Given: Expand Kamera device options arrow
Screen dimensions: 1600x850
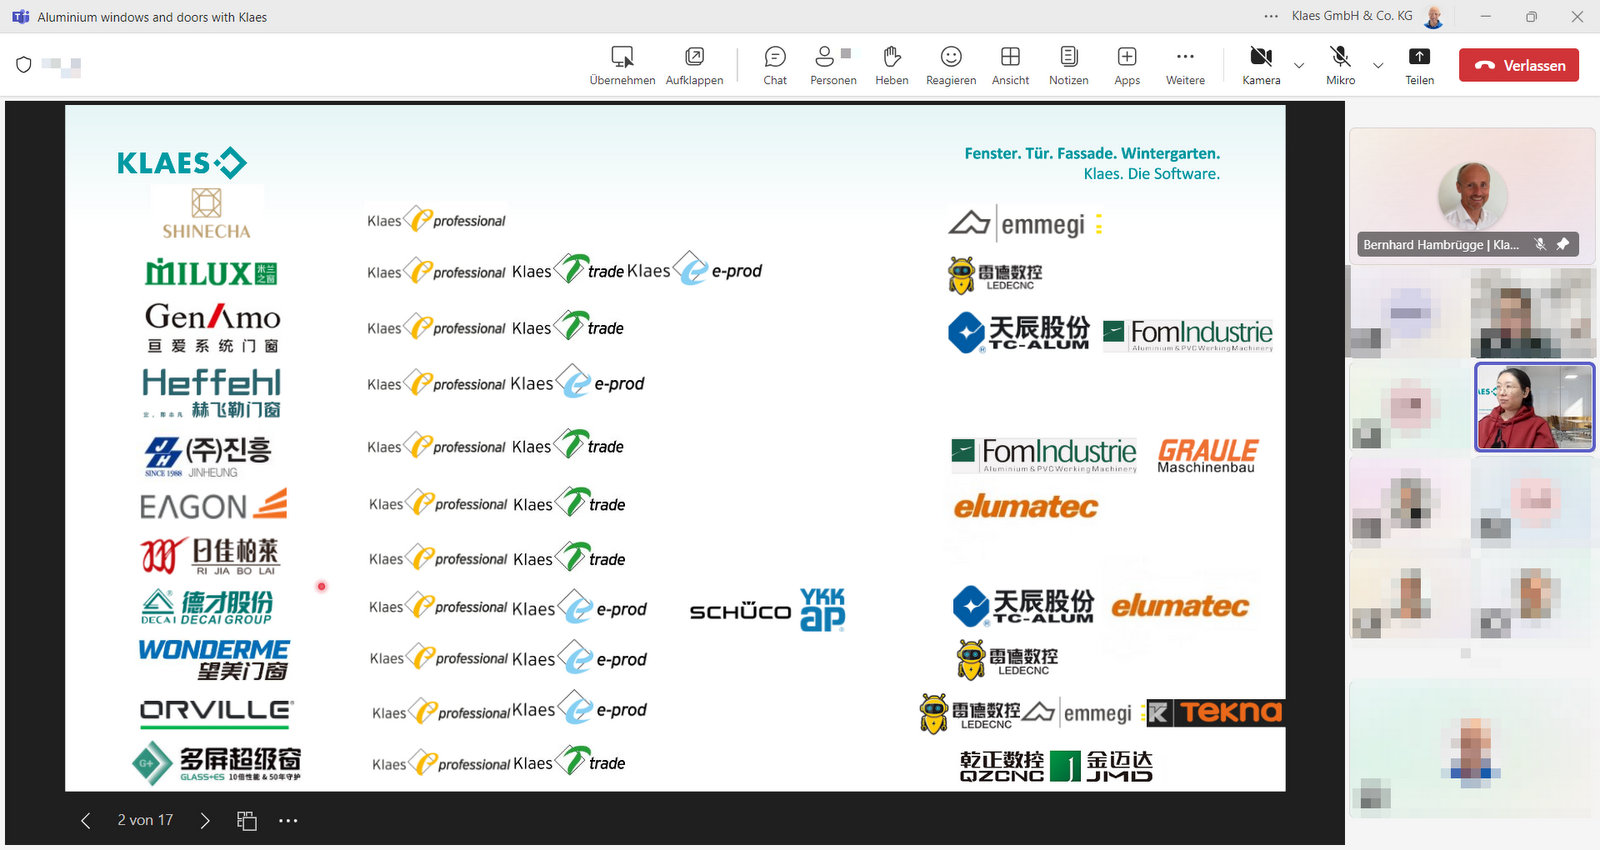Looking at the screenshot, I should (x=1299, y=66).
